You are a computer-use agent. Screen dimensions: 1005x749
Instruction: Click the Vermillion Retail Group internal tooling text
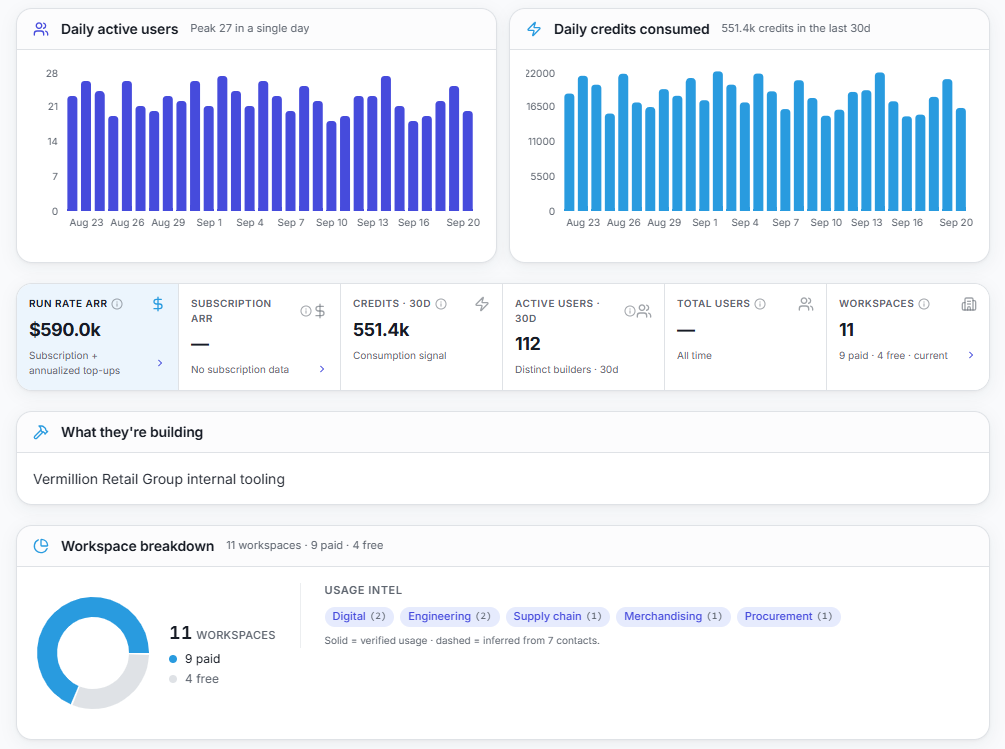[159, 479]
